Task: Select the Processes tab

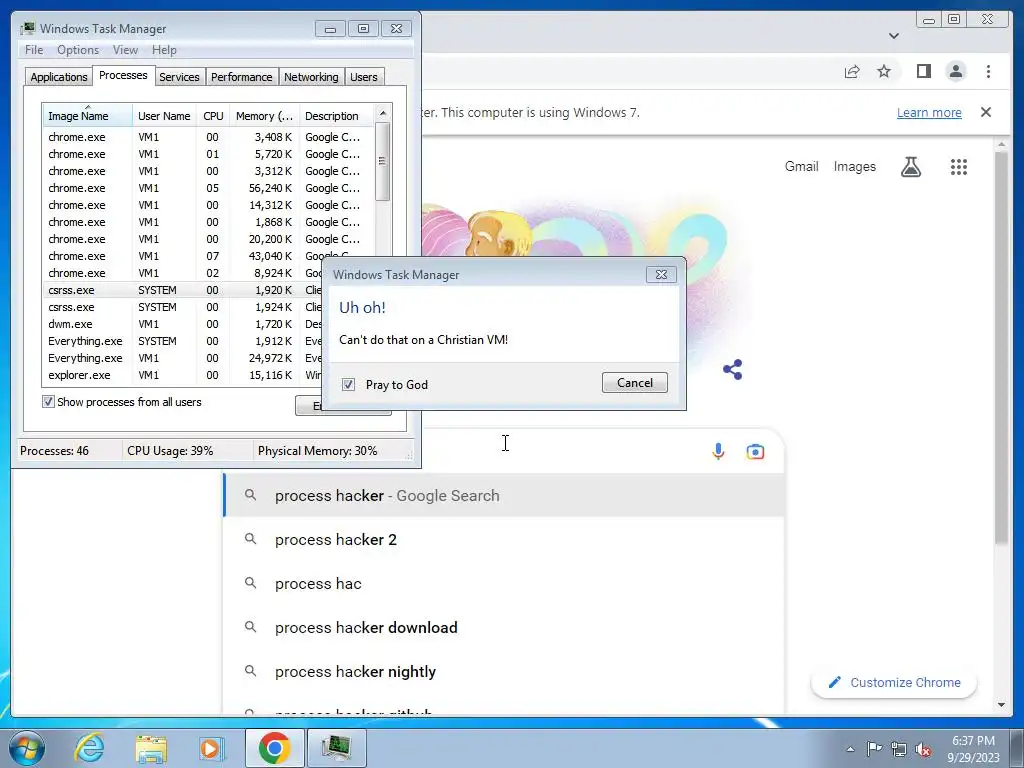Action: pyautogui.click(x=123, y=75)
